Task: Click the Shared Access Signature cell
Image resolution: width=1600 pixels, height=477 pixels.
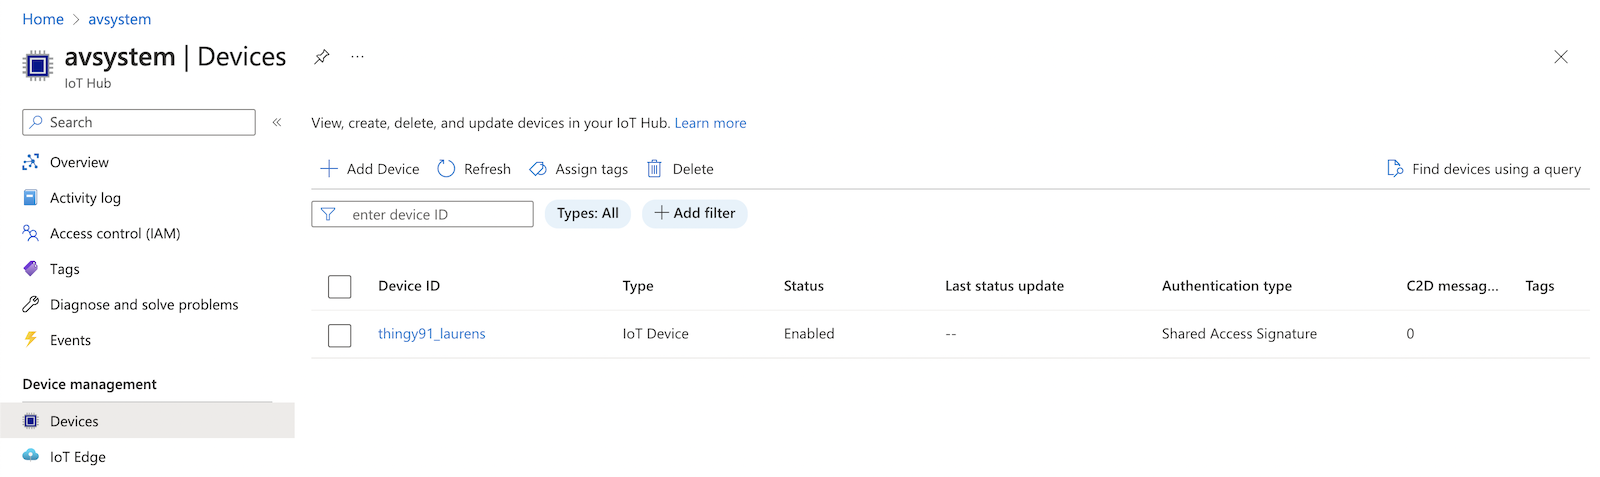Action: (x=1239, y=333)
